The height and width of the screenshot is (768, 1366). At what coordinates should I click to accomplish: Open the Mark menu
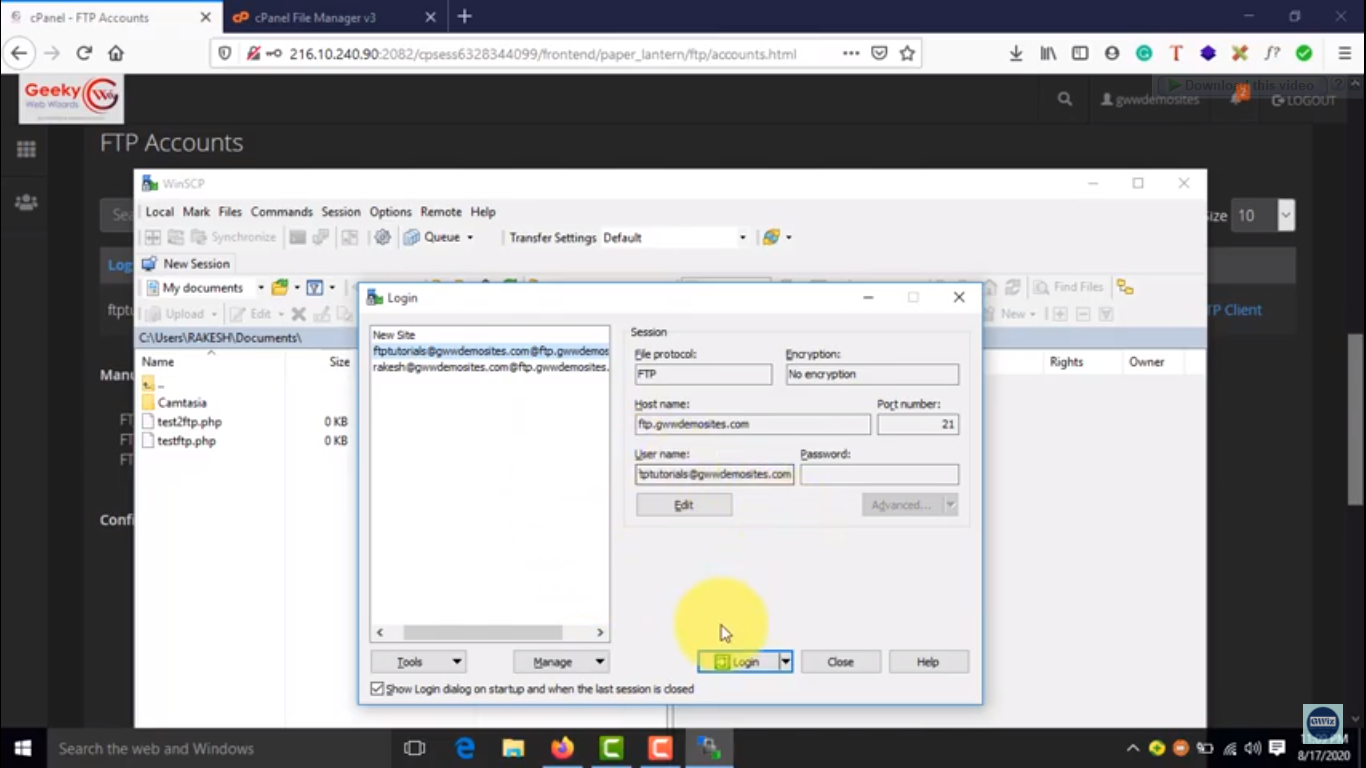[196, 212]
